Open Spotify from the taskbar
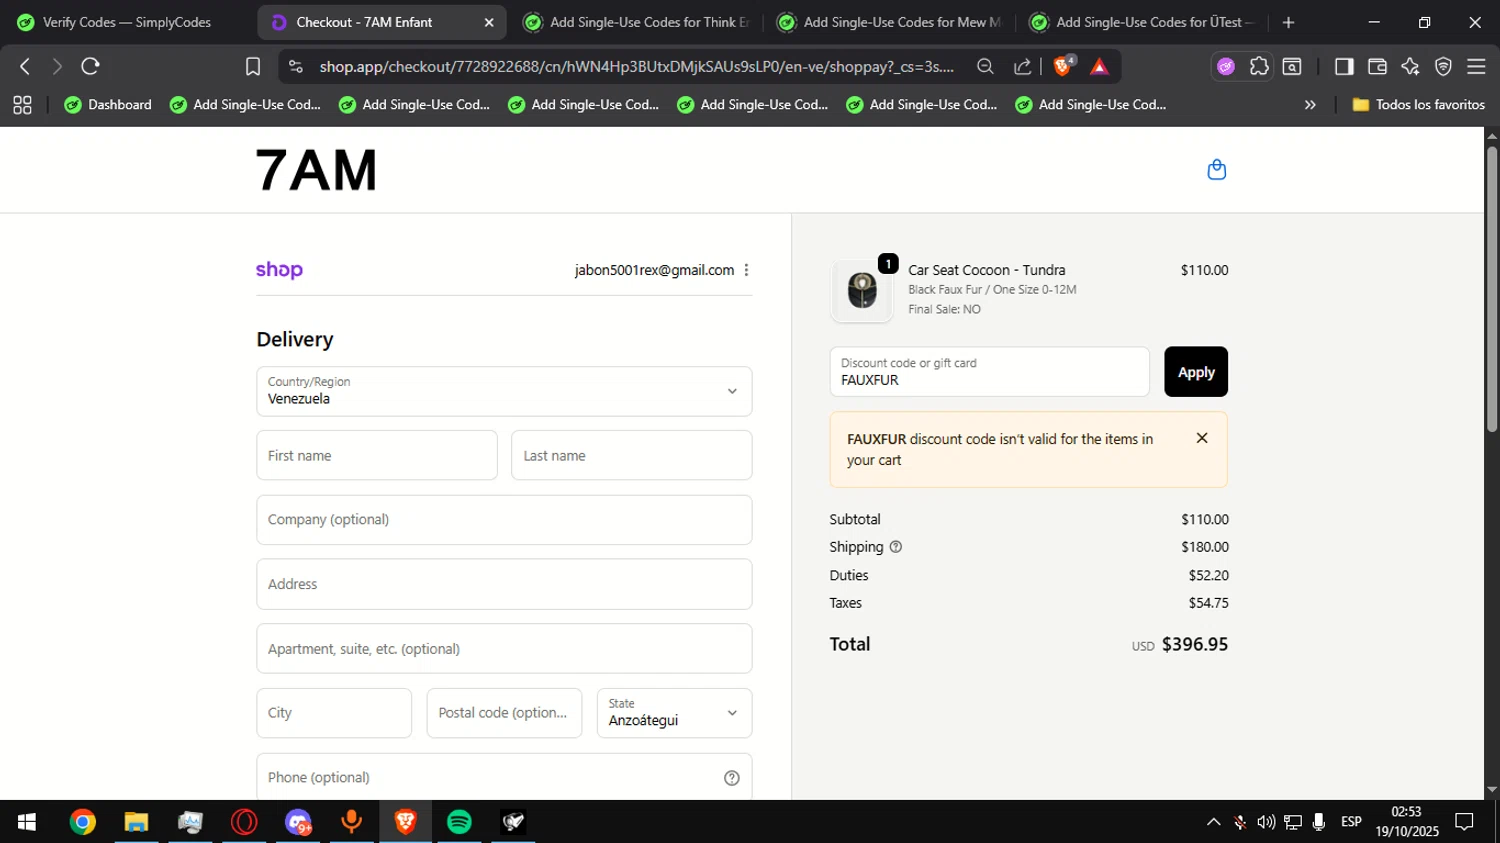Image resolution: width=1500 pixels, height=843 pixels. 459,822
